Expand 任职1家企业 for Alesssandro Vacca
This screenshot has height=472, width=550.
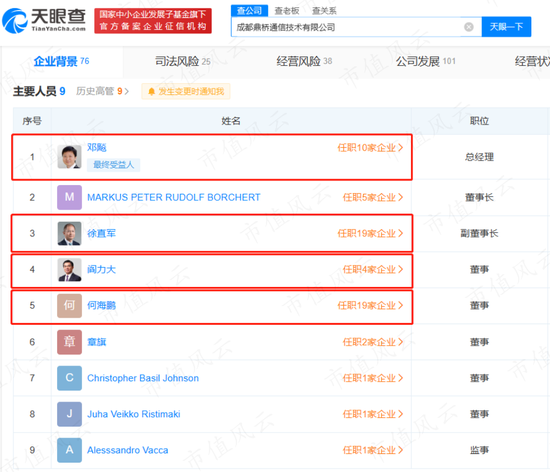(373, 450)
